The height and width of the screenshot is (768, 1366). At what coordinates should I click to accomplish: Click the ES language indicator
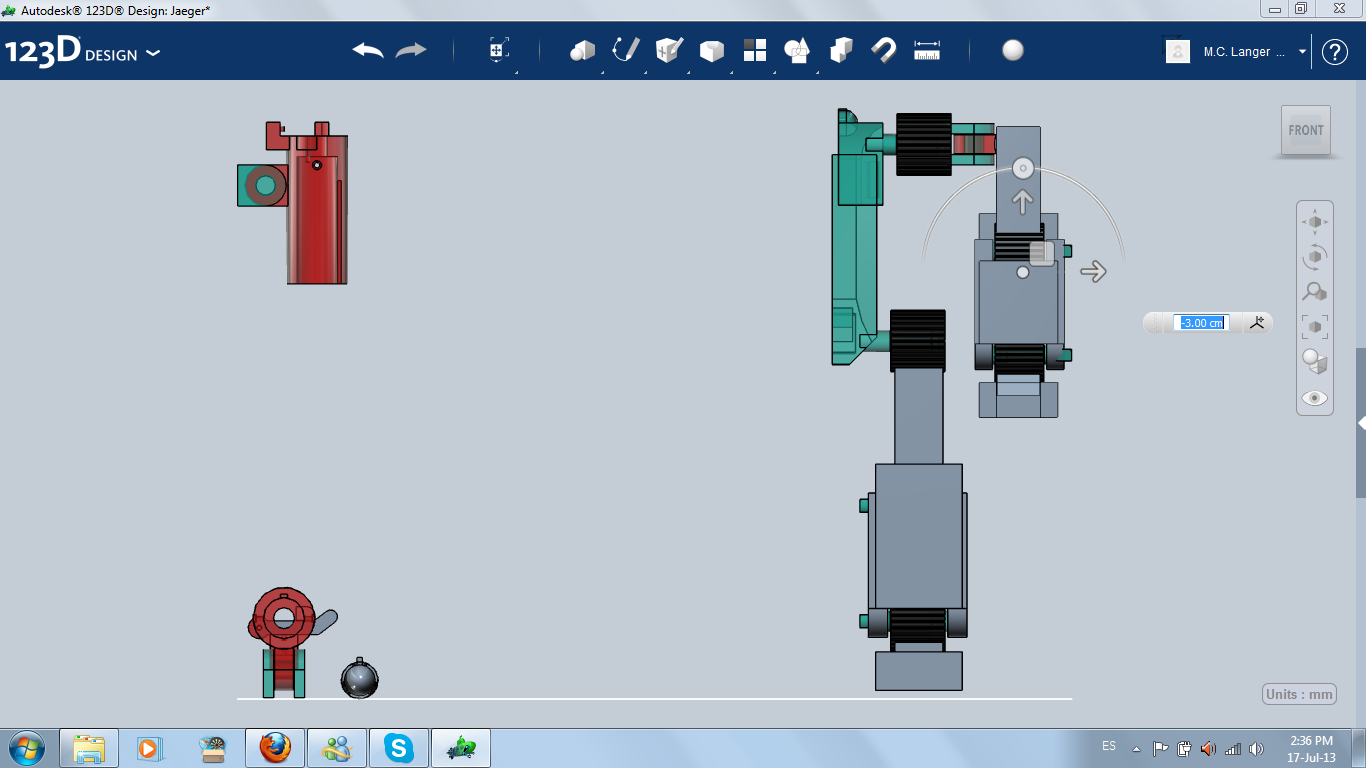pos(1109,746)
